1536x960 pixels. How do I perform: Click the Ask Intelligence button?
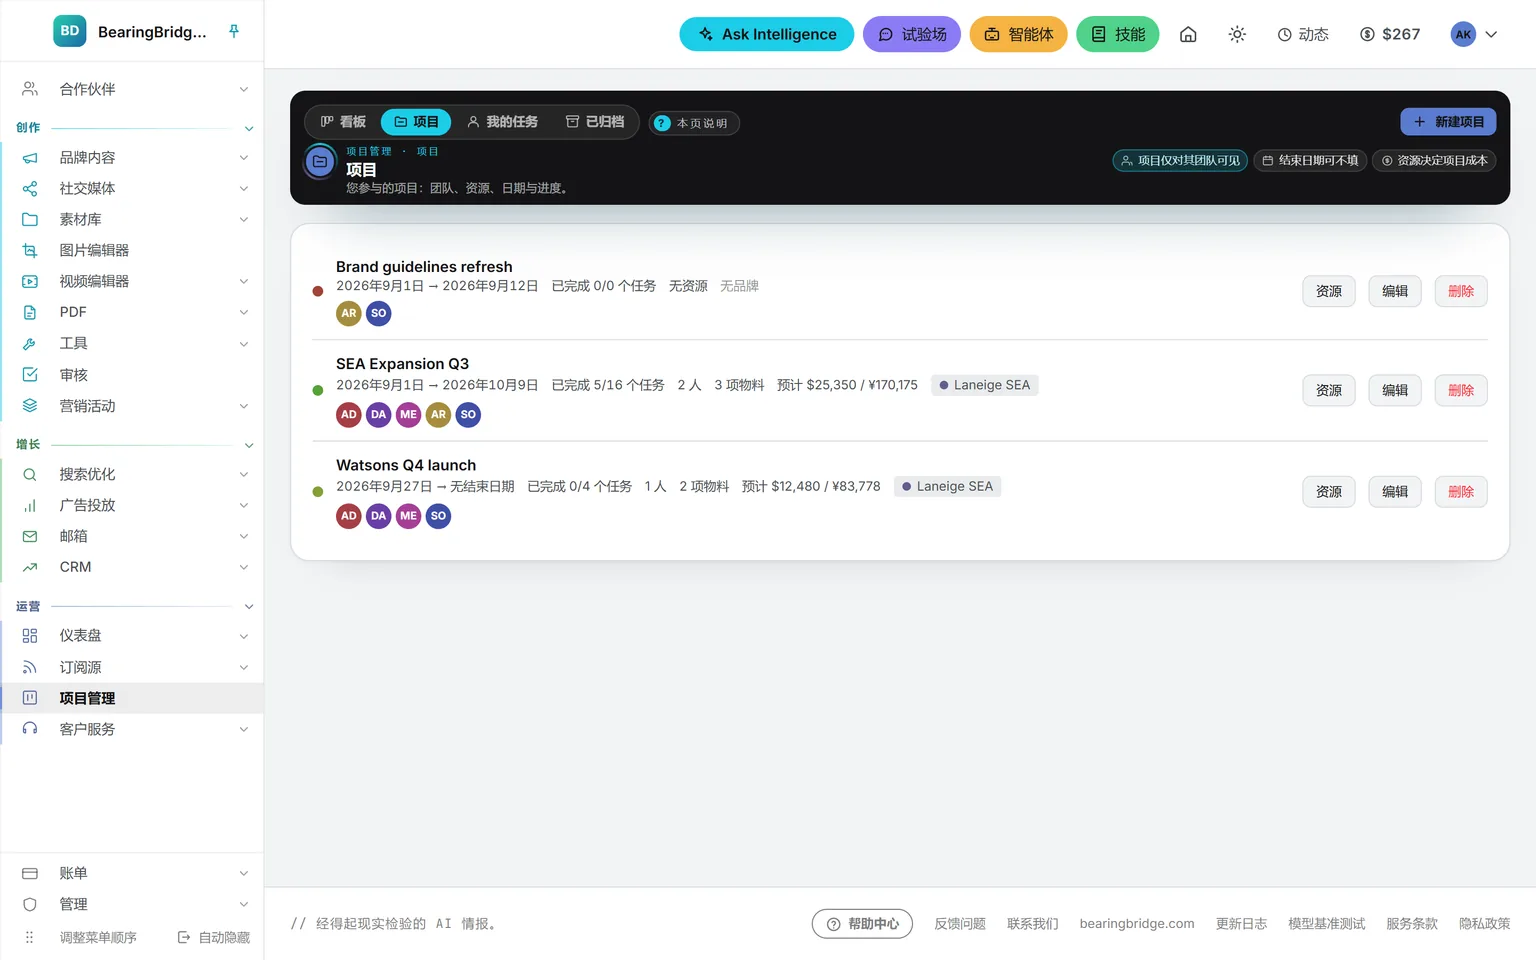pyautogui.click(x=767, y=34)
